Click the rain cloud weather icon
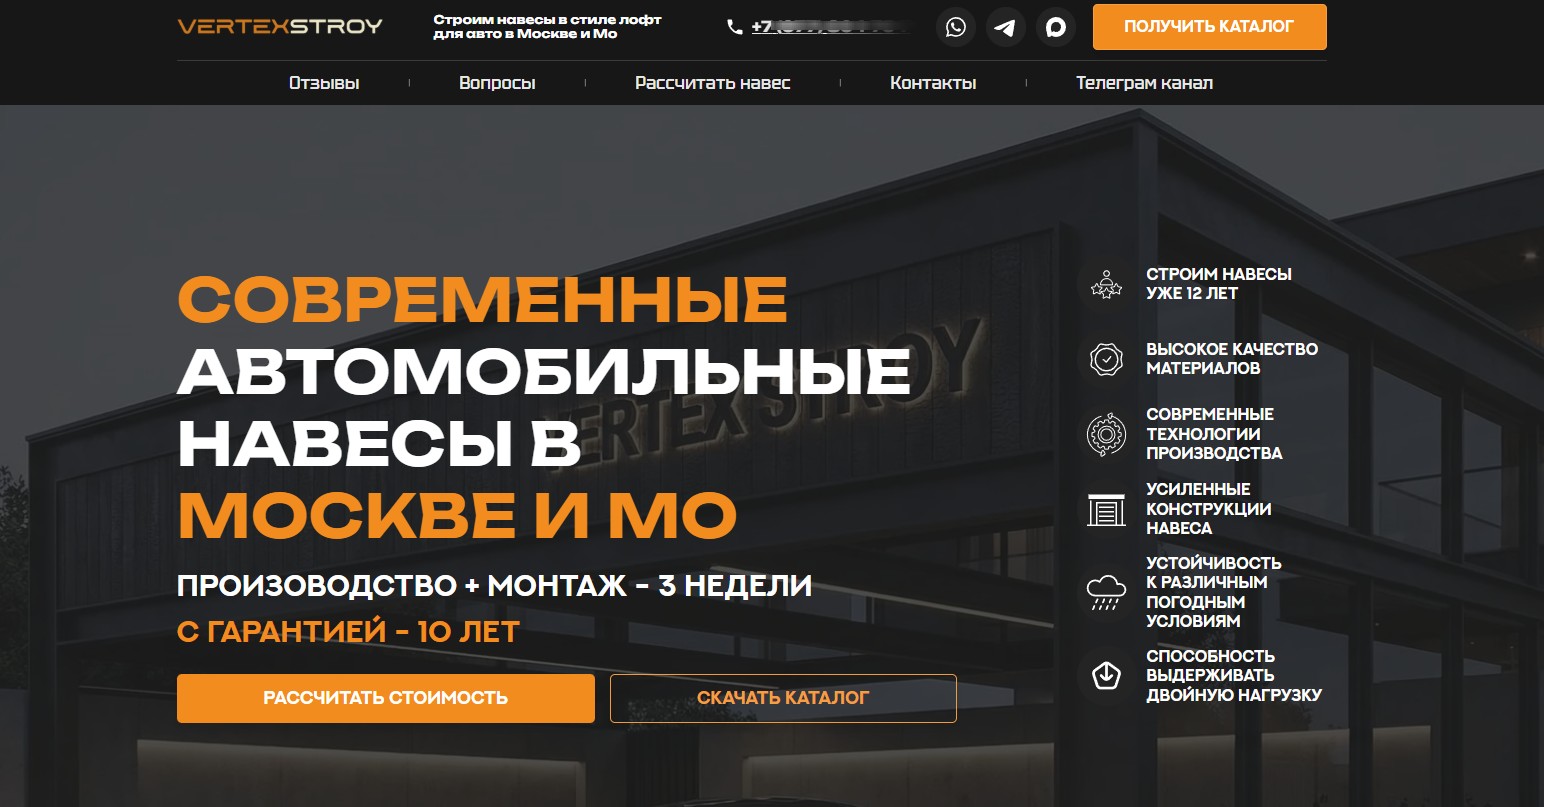This screenshot has height=807, width=1544. point(1106,592)
